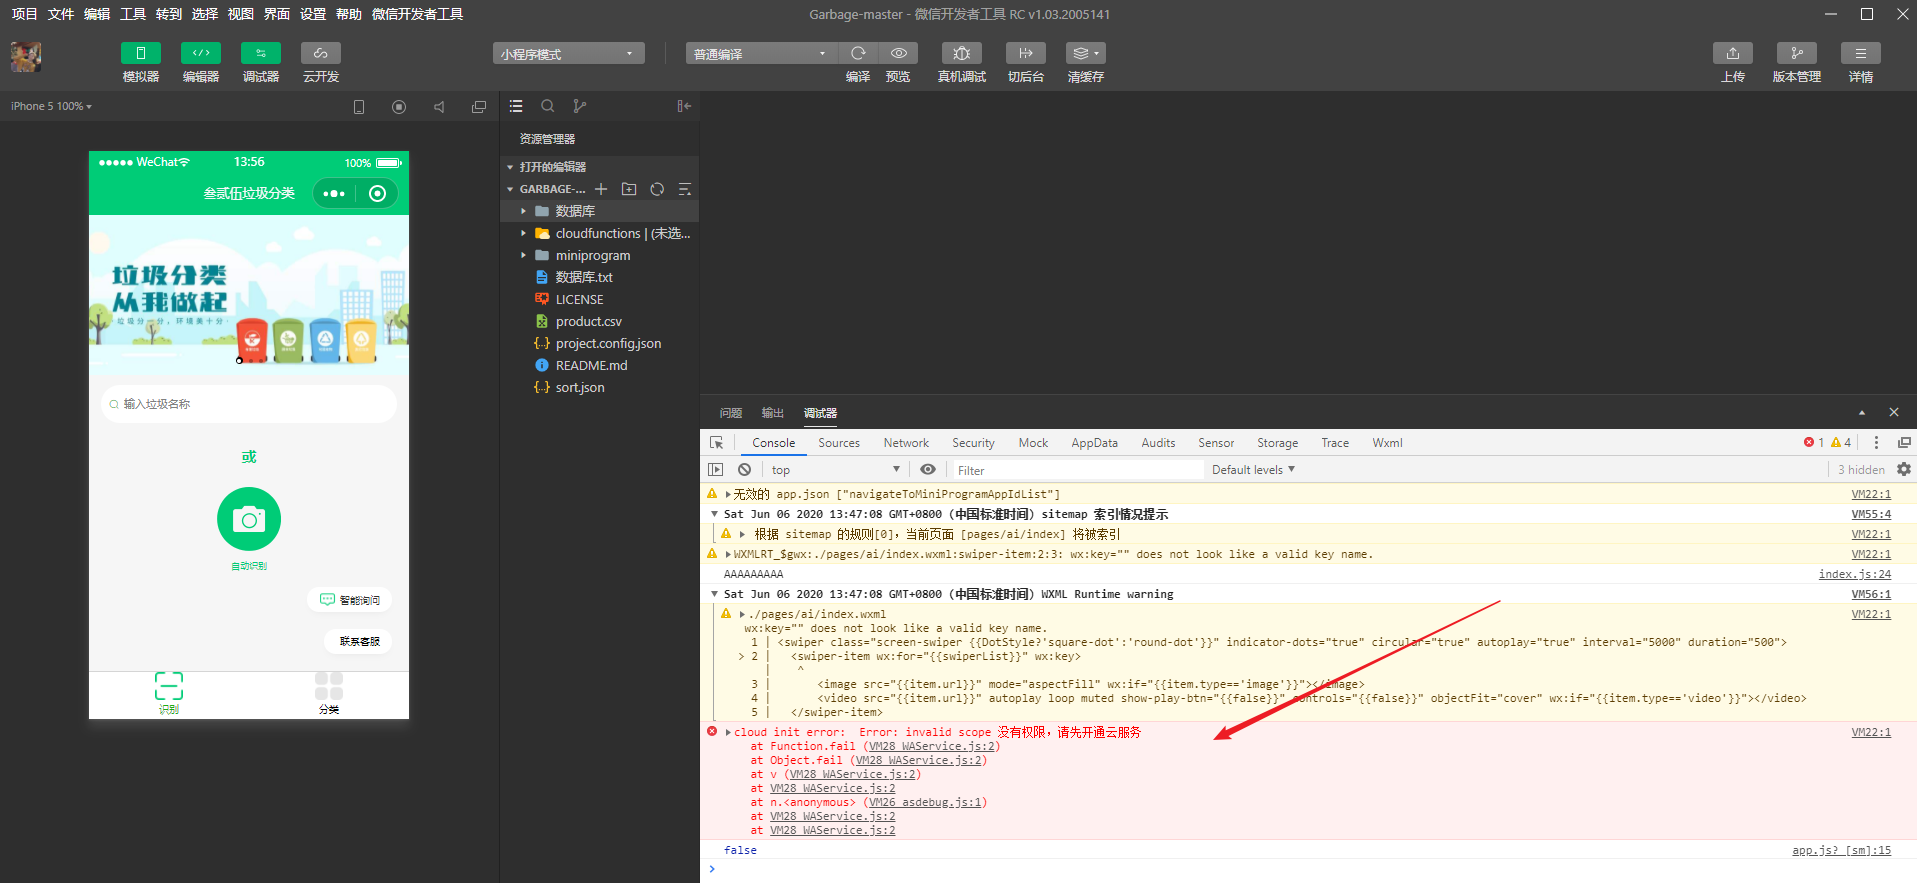This screenshot has height=883, width=1917.
Task: Switch to the 输出 panel tab
Action: coord(773,413)
